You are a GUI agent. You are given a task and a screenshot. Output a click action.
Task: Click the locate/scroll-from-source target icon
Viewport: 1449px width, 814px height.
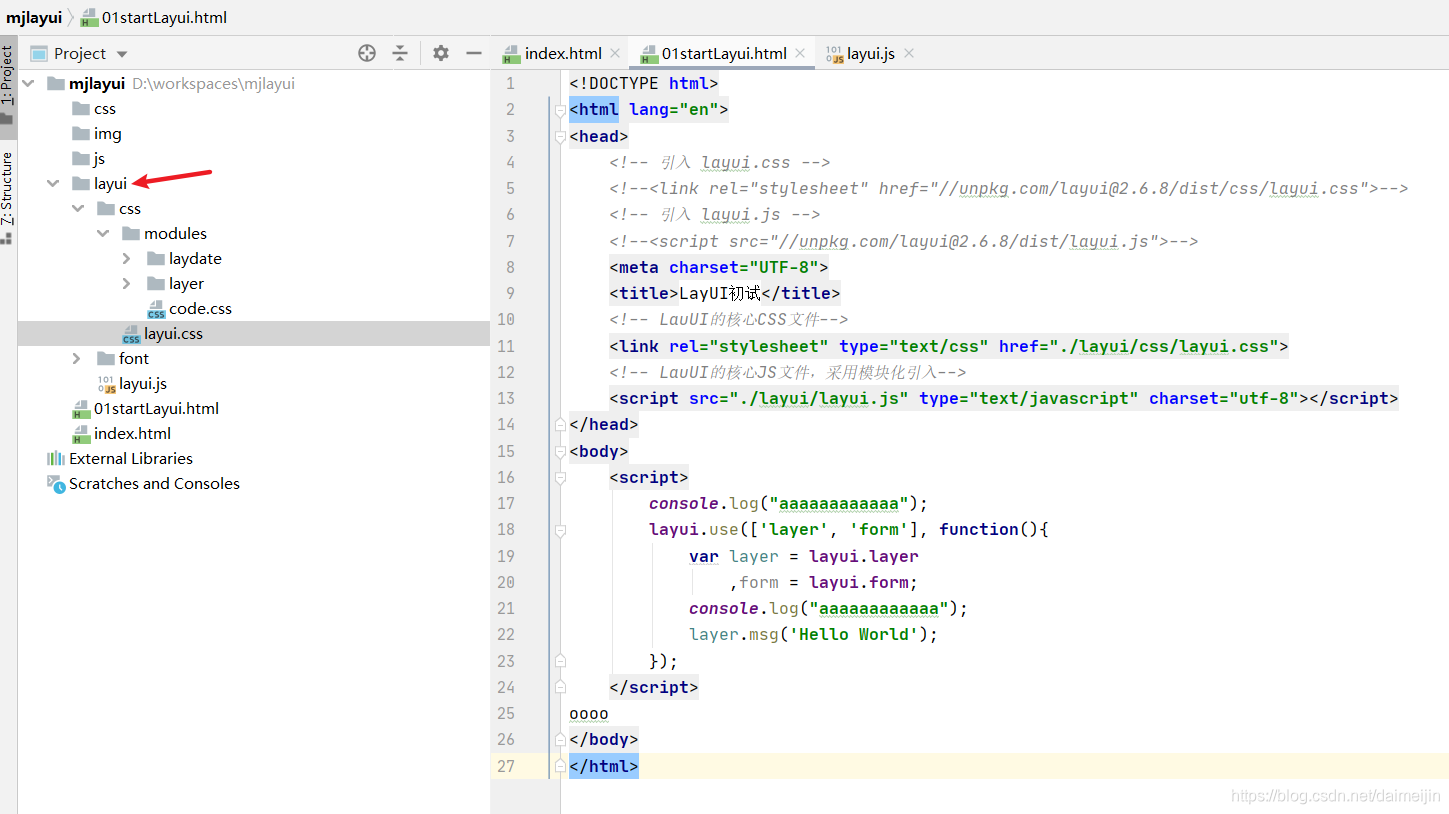tap(367, 54)
